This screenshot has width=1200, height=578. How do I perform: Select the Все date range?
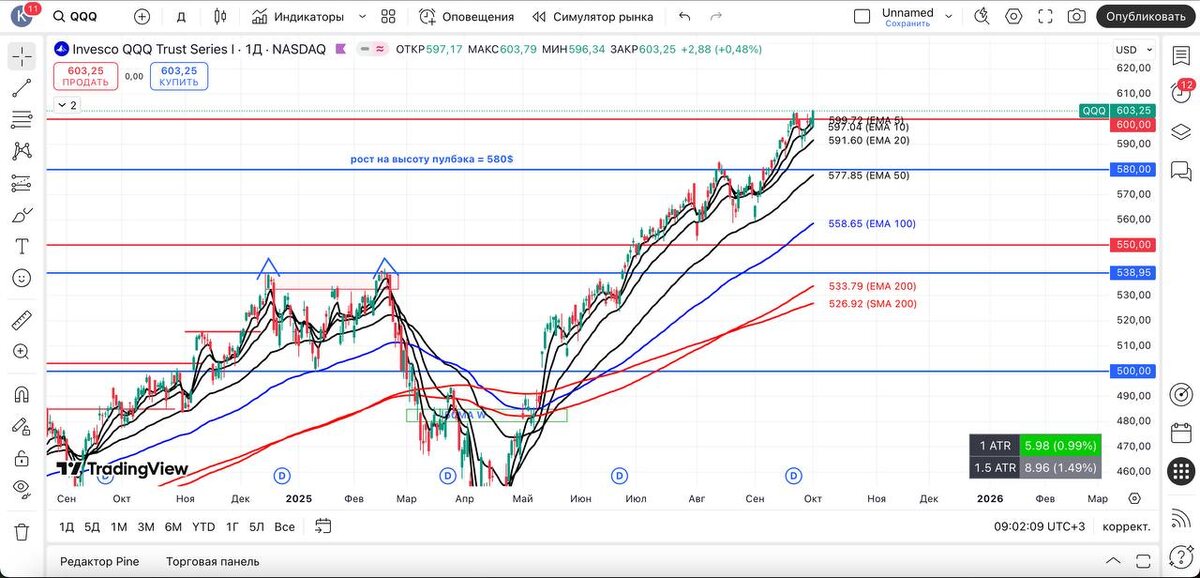[284, 526]
